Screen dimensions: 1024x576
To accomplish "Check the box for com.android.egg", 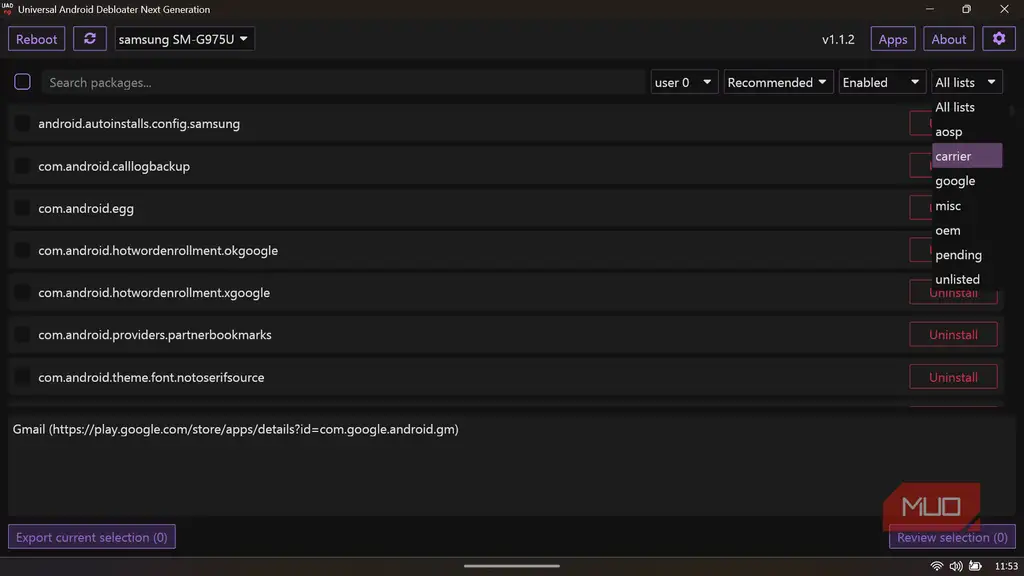I will [x=22, y=208].
